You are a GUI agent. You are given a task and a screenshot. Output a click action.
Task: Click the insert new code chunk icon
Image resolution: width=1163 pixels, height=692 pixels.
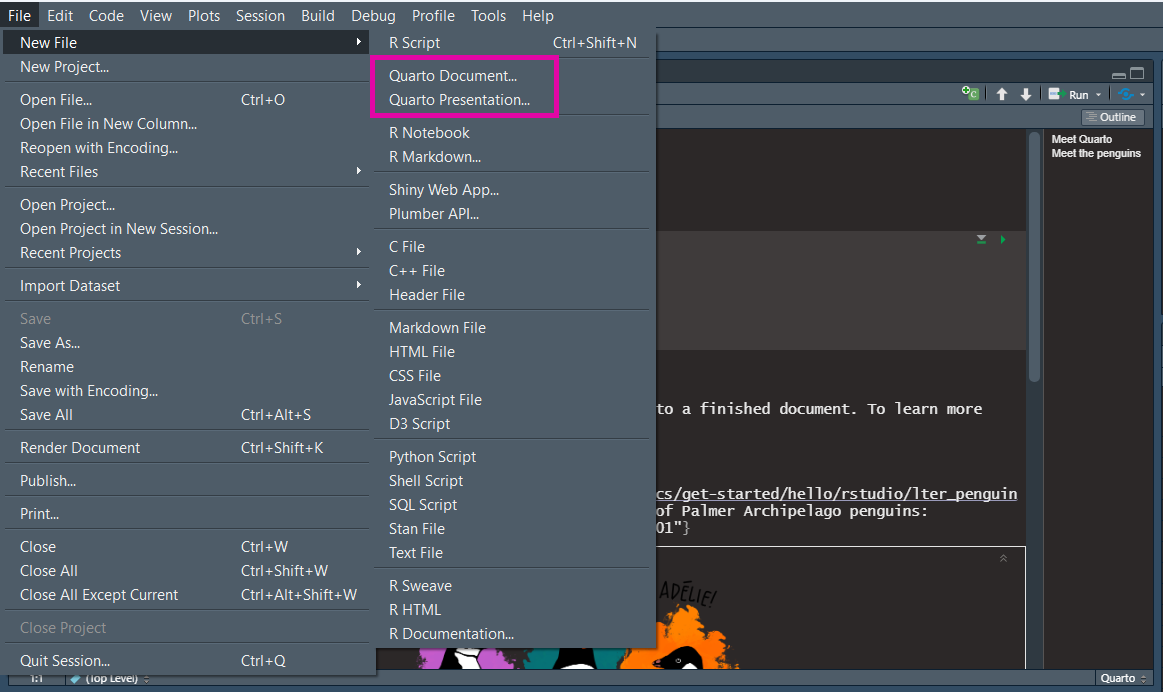tap(970, 93)
